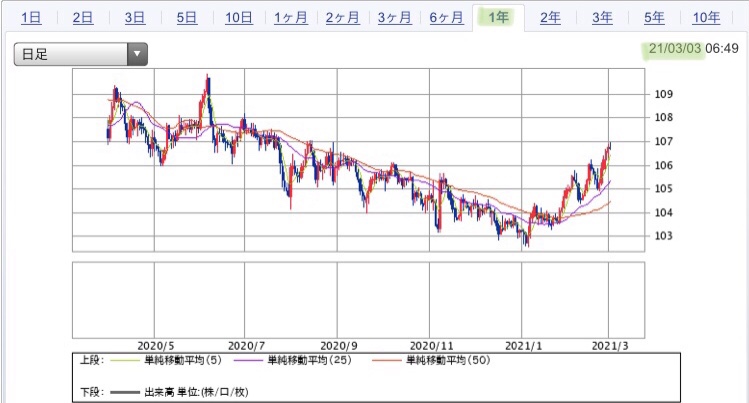
Task: Show the 6ヶ月 chart period
Action: click(446, 18)
